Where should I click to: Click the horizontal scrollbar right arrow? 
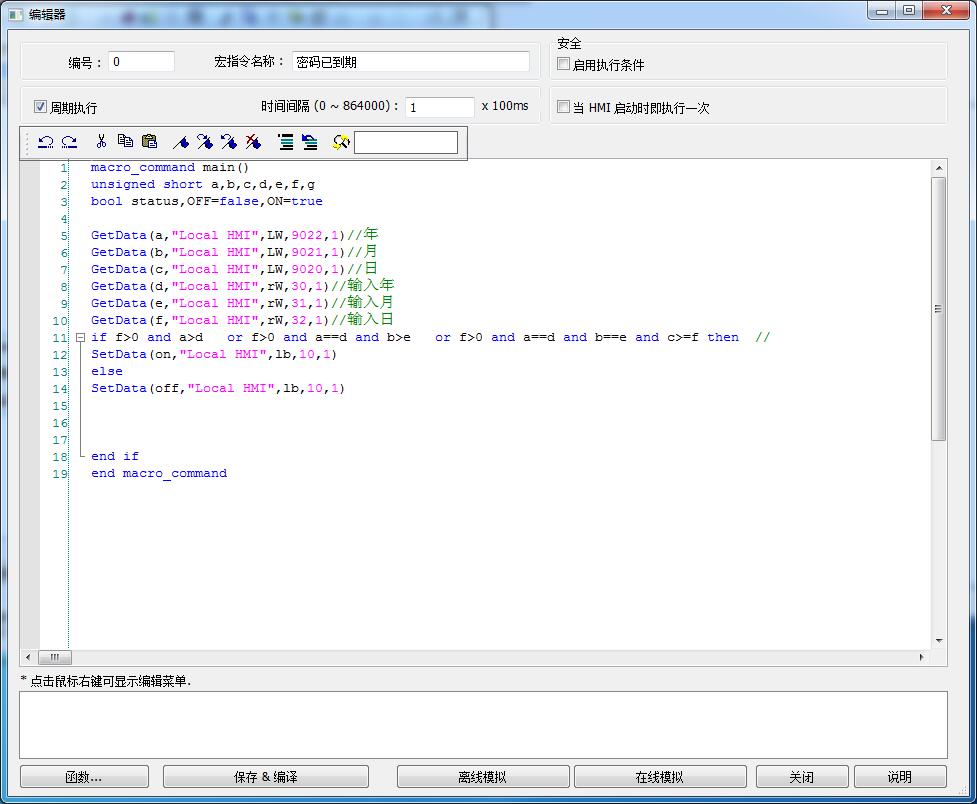[921, 658]
